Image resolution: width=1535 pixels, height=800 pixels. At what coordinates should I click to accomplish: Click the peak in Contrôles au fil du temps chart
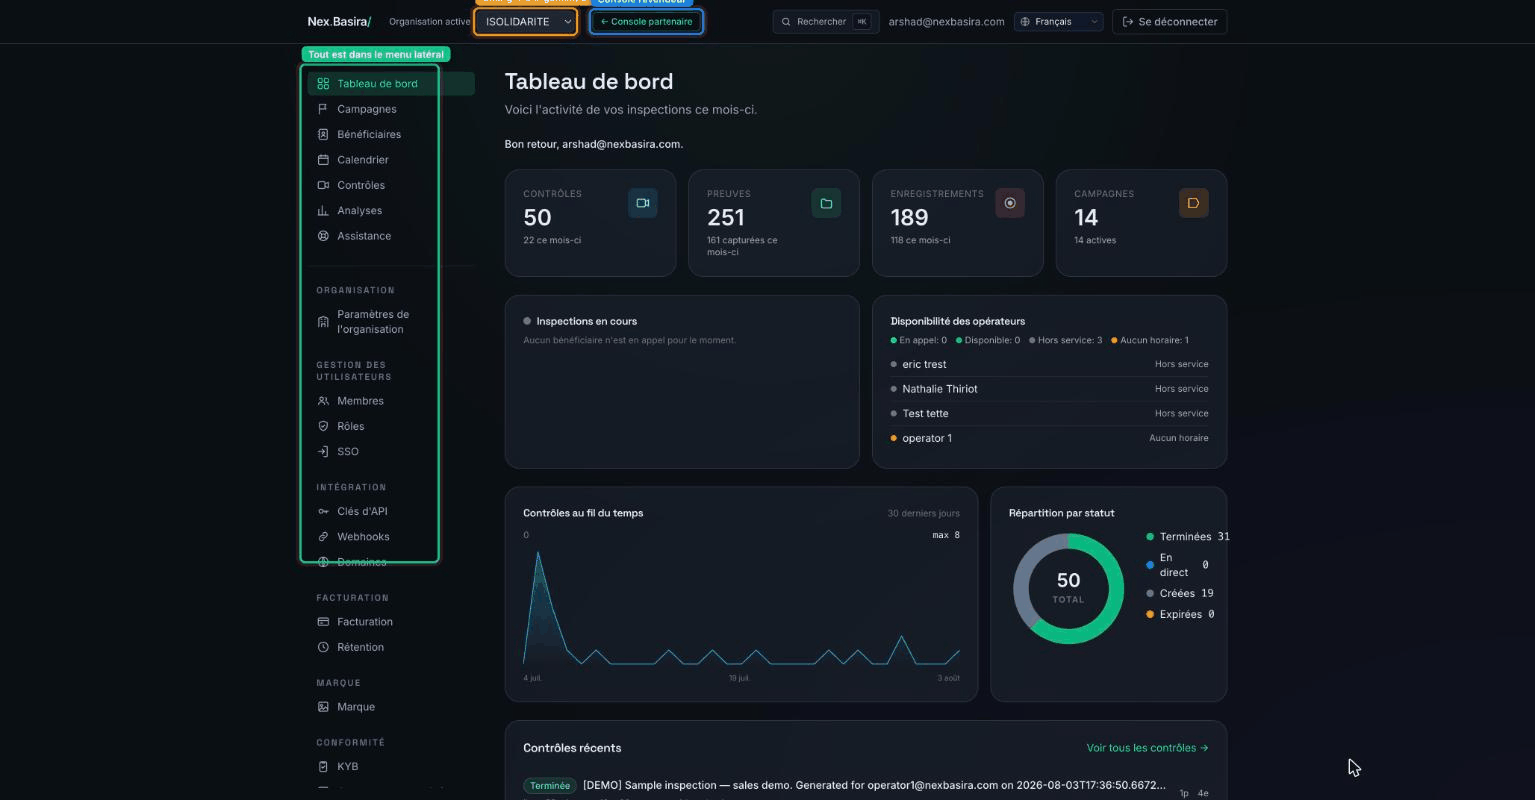538,553
